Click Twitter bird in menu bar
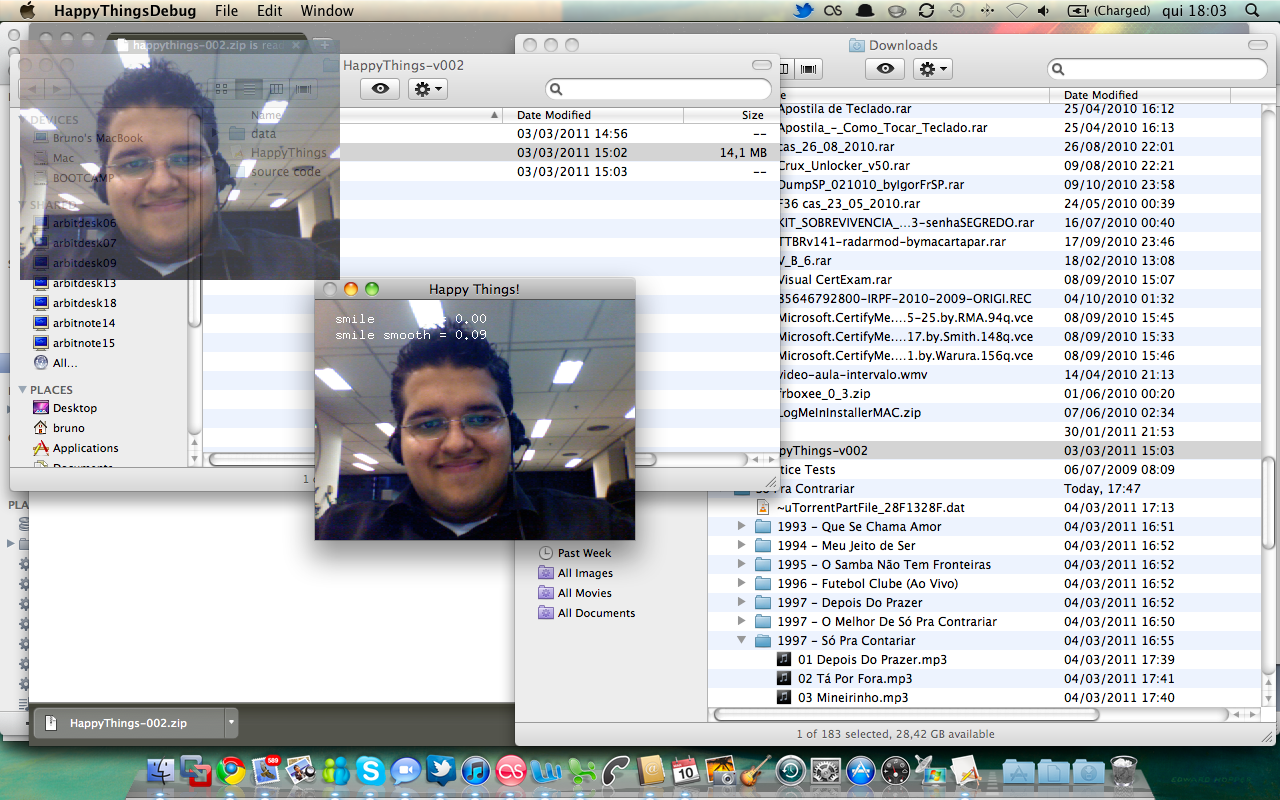Image resolution: width=1280 pixels, height=800 pixels. pos(803,11)
